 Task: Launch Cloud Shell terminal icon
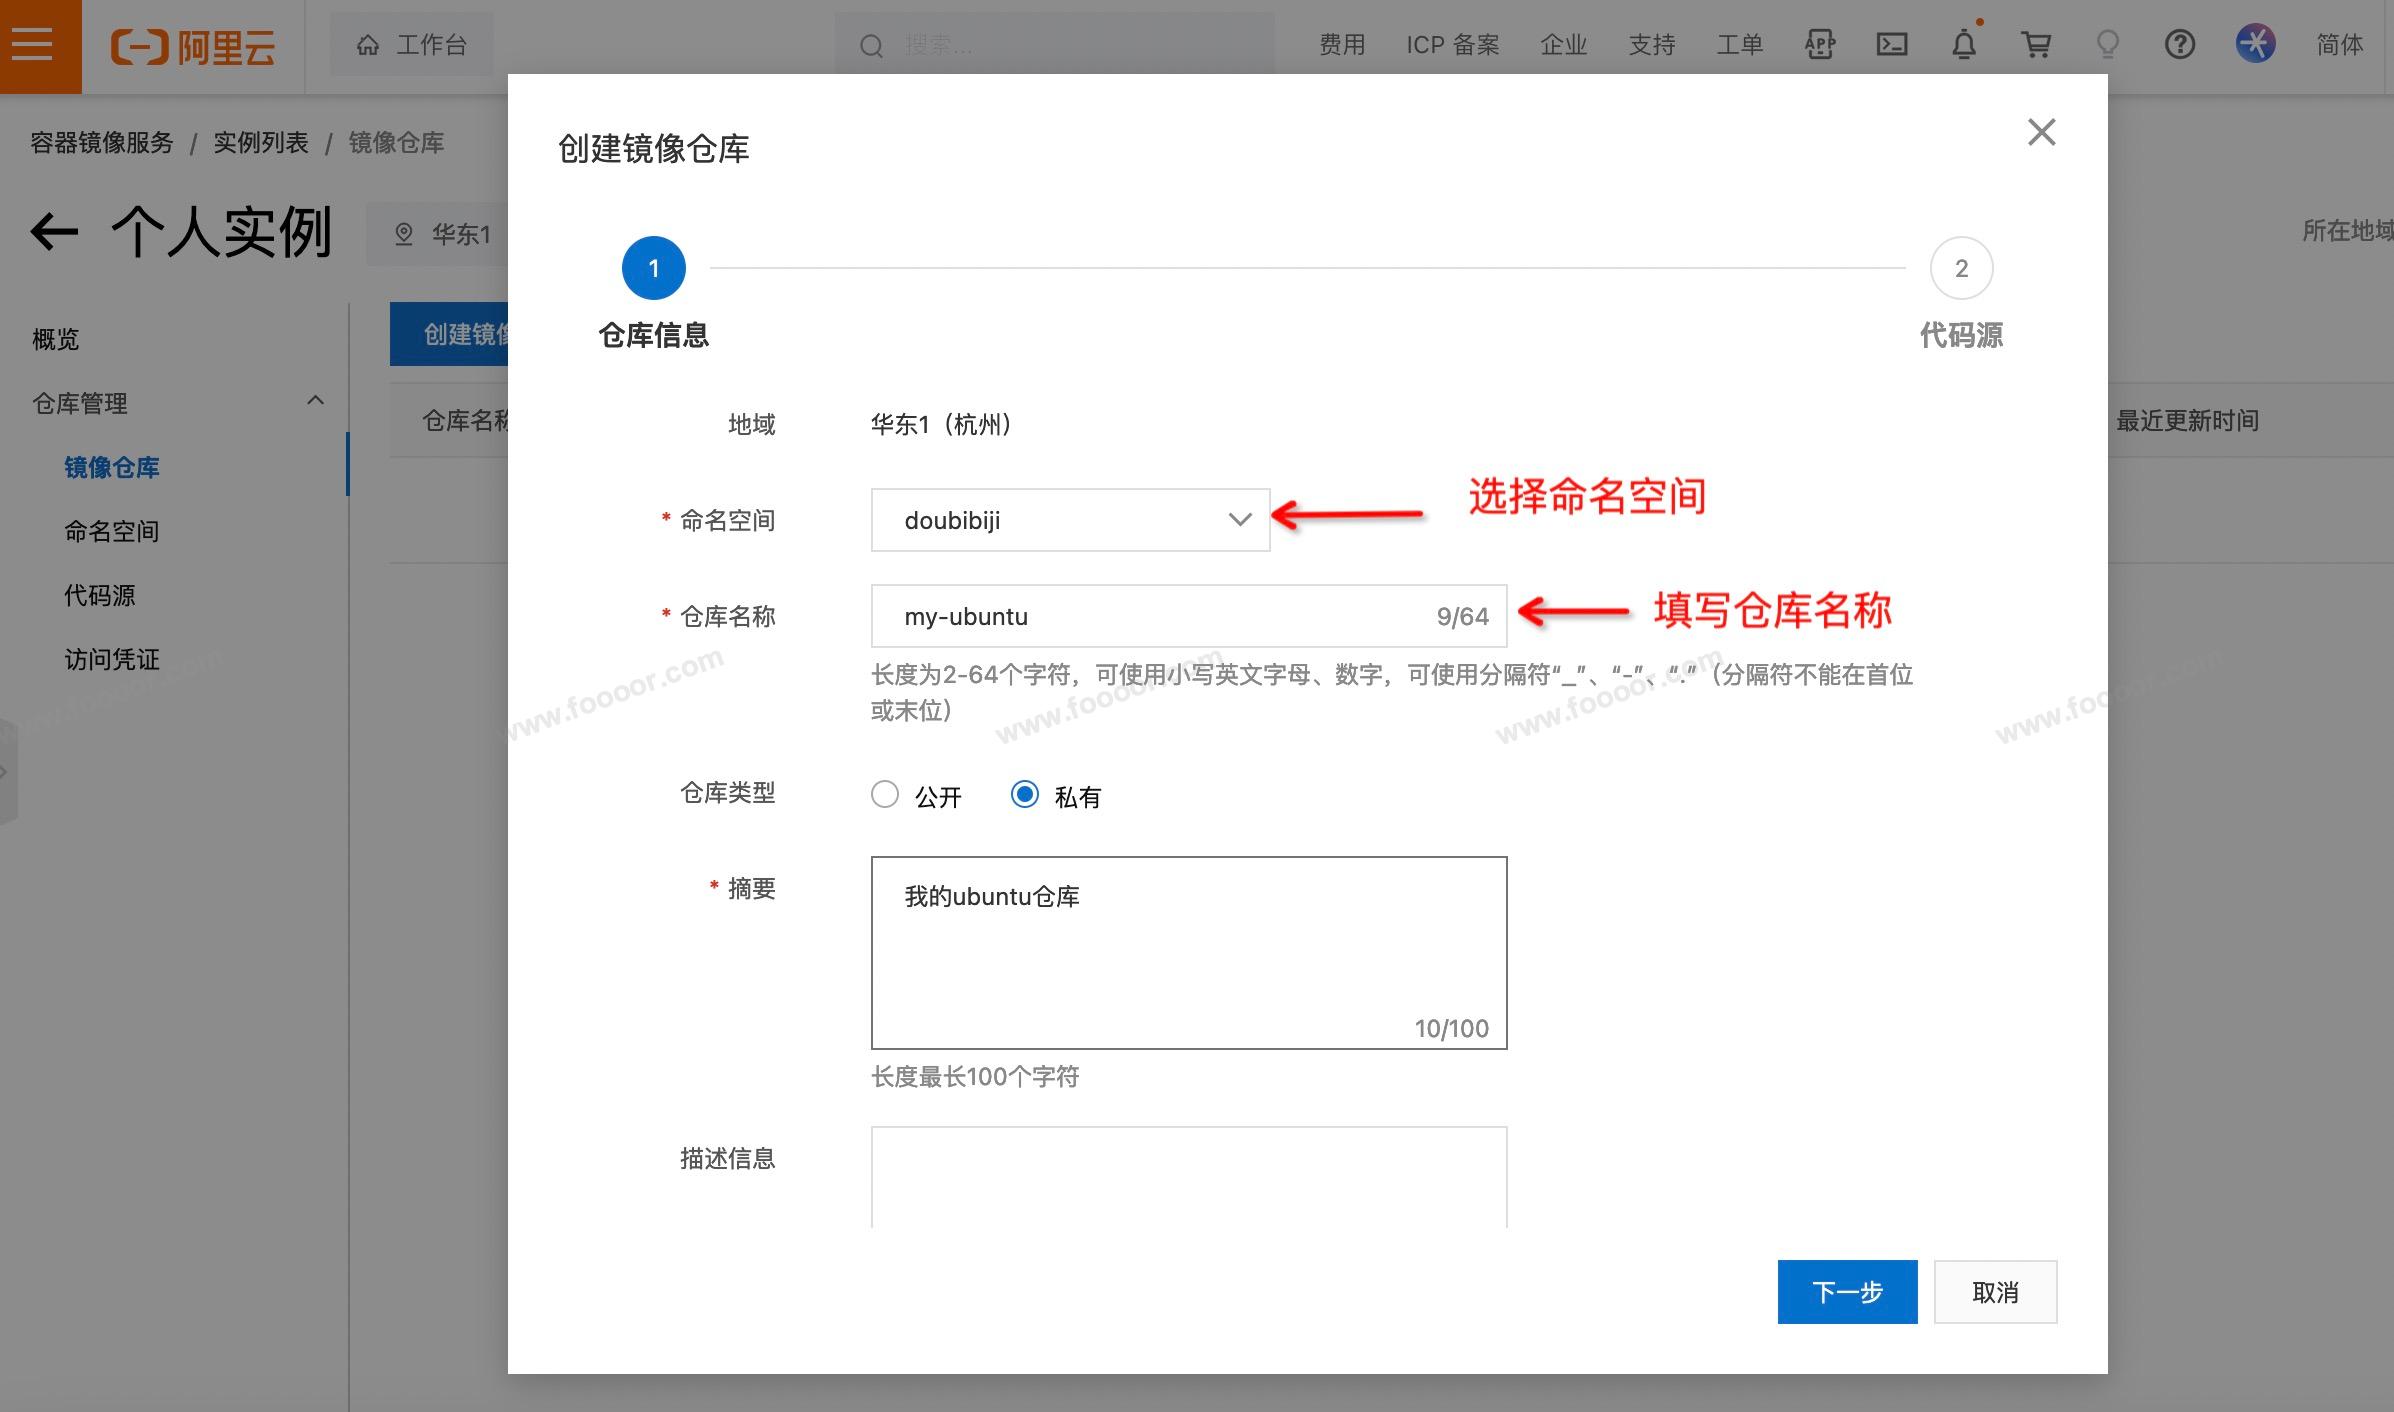pos(1892,45)
